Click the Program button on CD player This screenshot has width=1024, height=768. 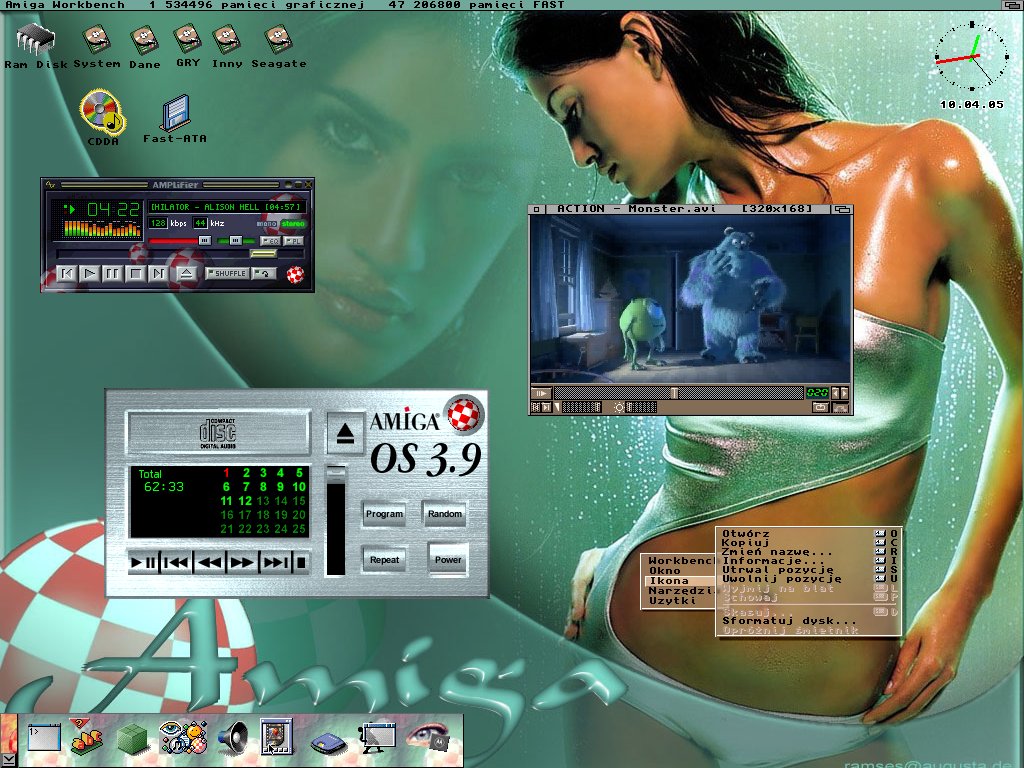point(384,514)
